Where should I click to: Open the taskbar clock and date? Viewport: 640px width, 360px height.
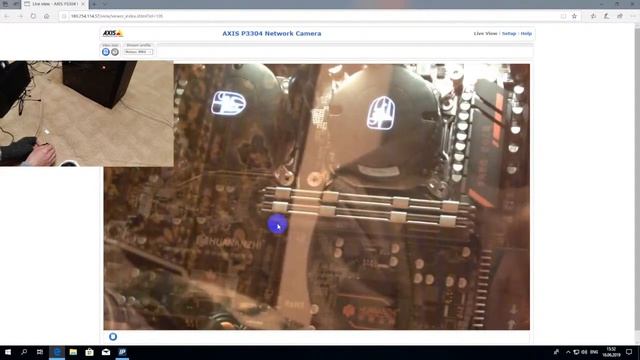611,352
